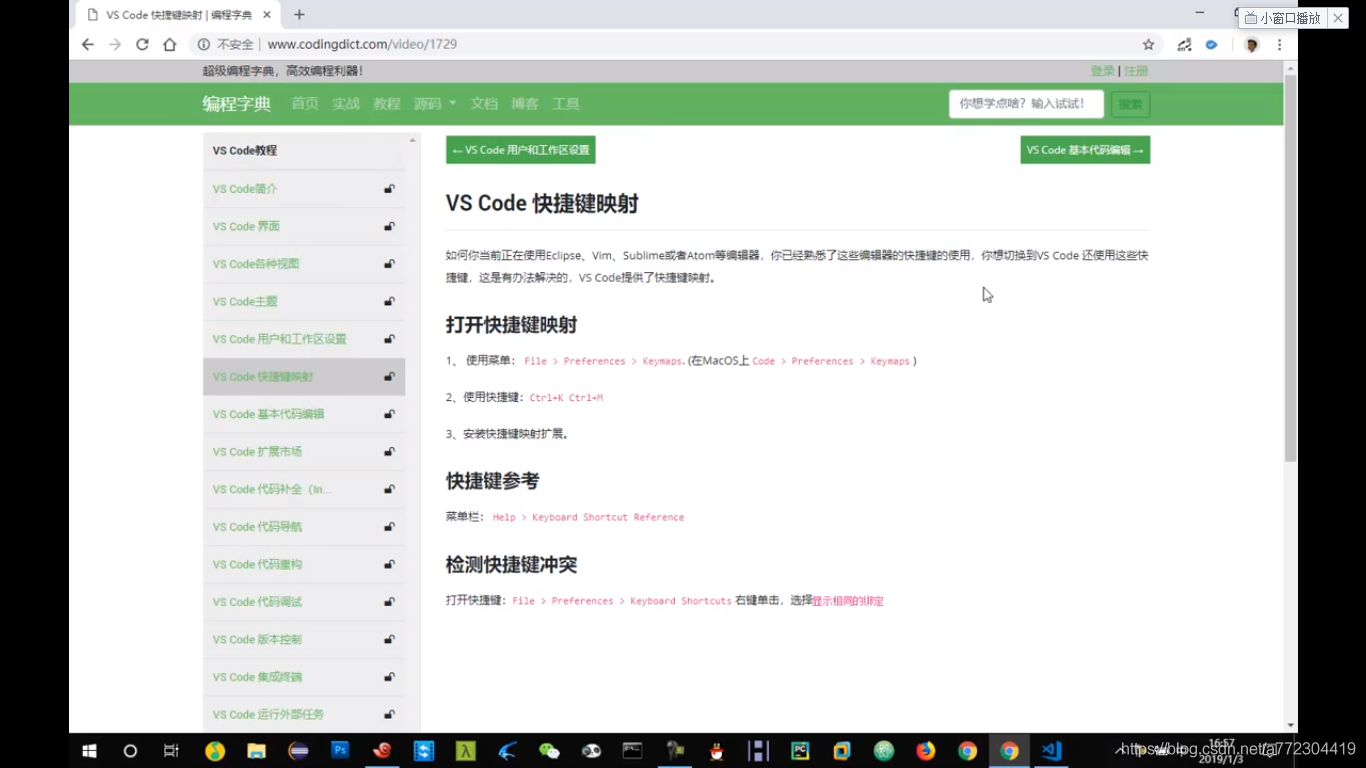
Task: Click the lock icon beside VS Code简介
Action: click(389, 189)
